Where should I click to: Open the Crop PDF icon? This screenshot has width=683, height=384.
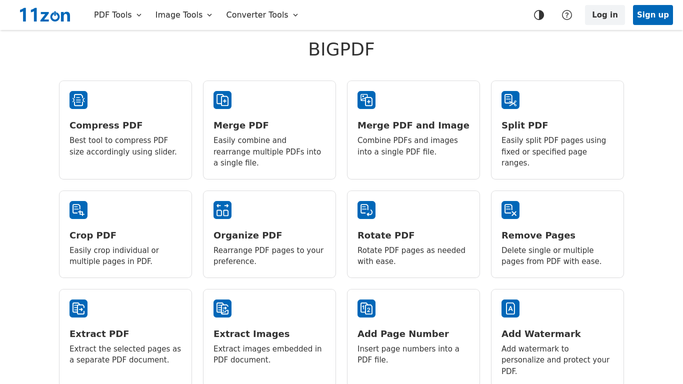78,210
